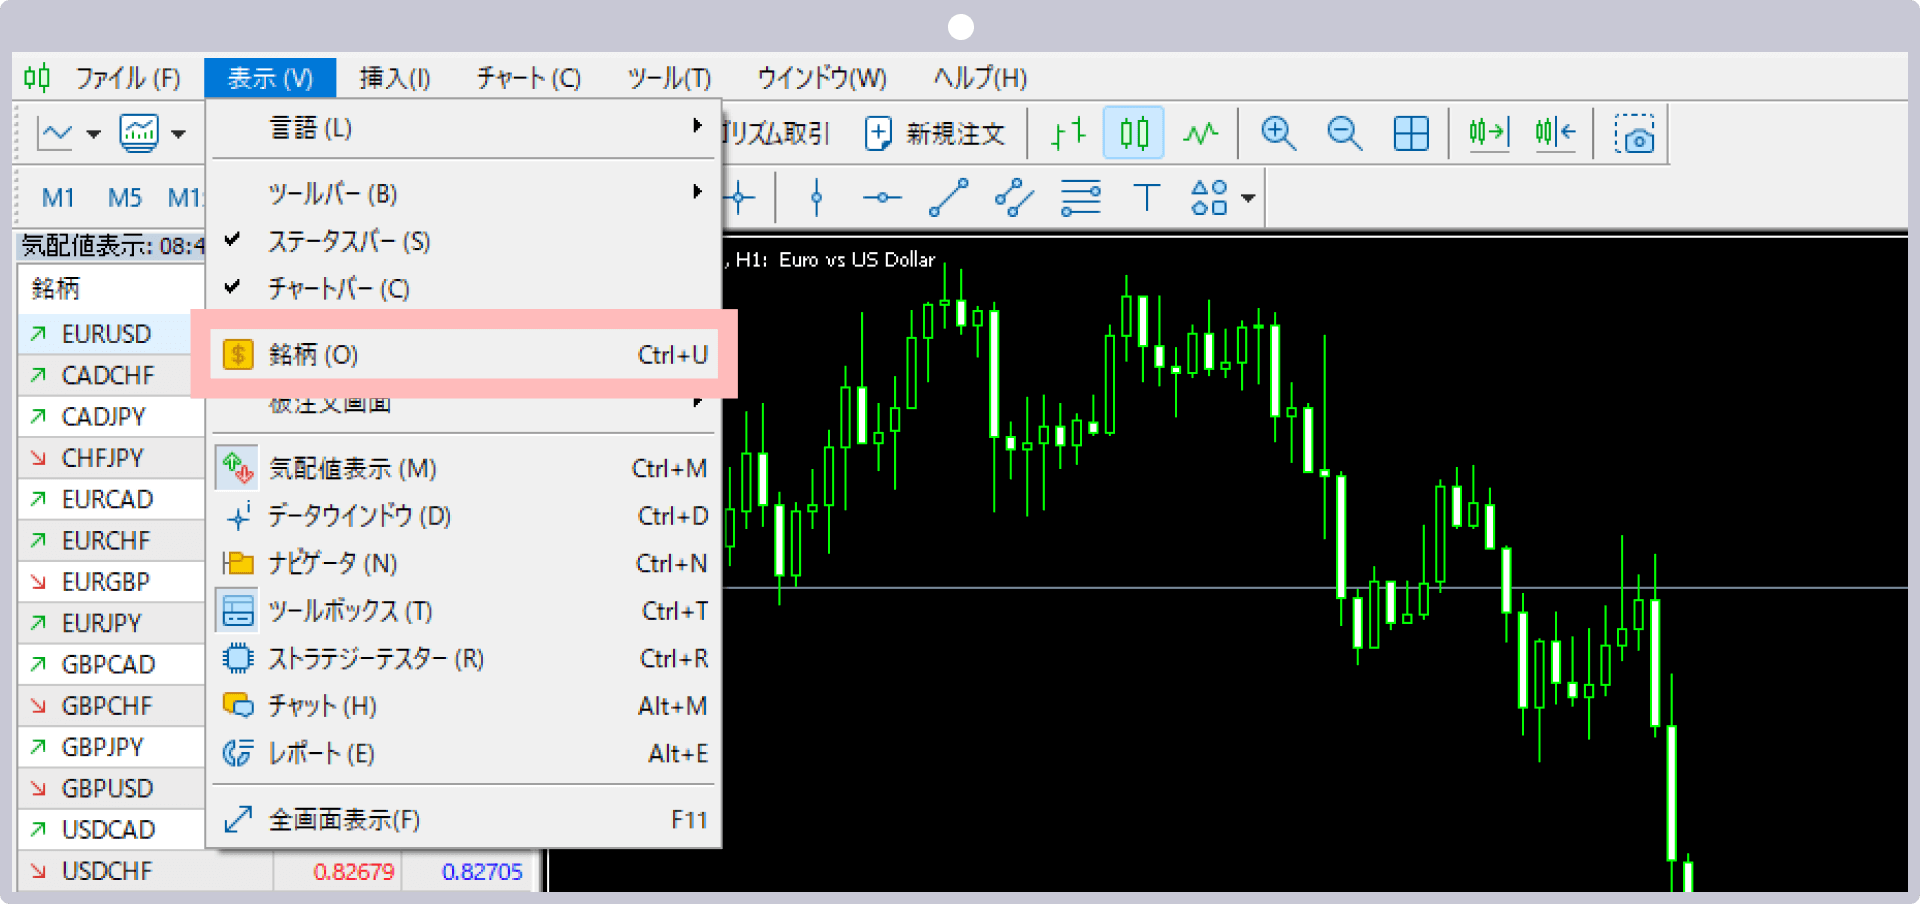
Task: Select the line chart type icon
Action: point(1200,133)
